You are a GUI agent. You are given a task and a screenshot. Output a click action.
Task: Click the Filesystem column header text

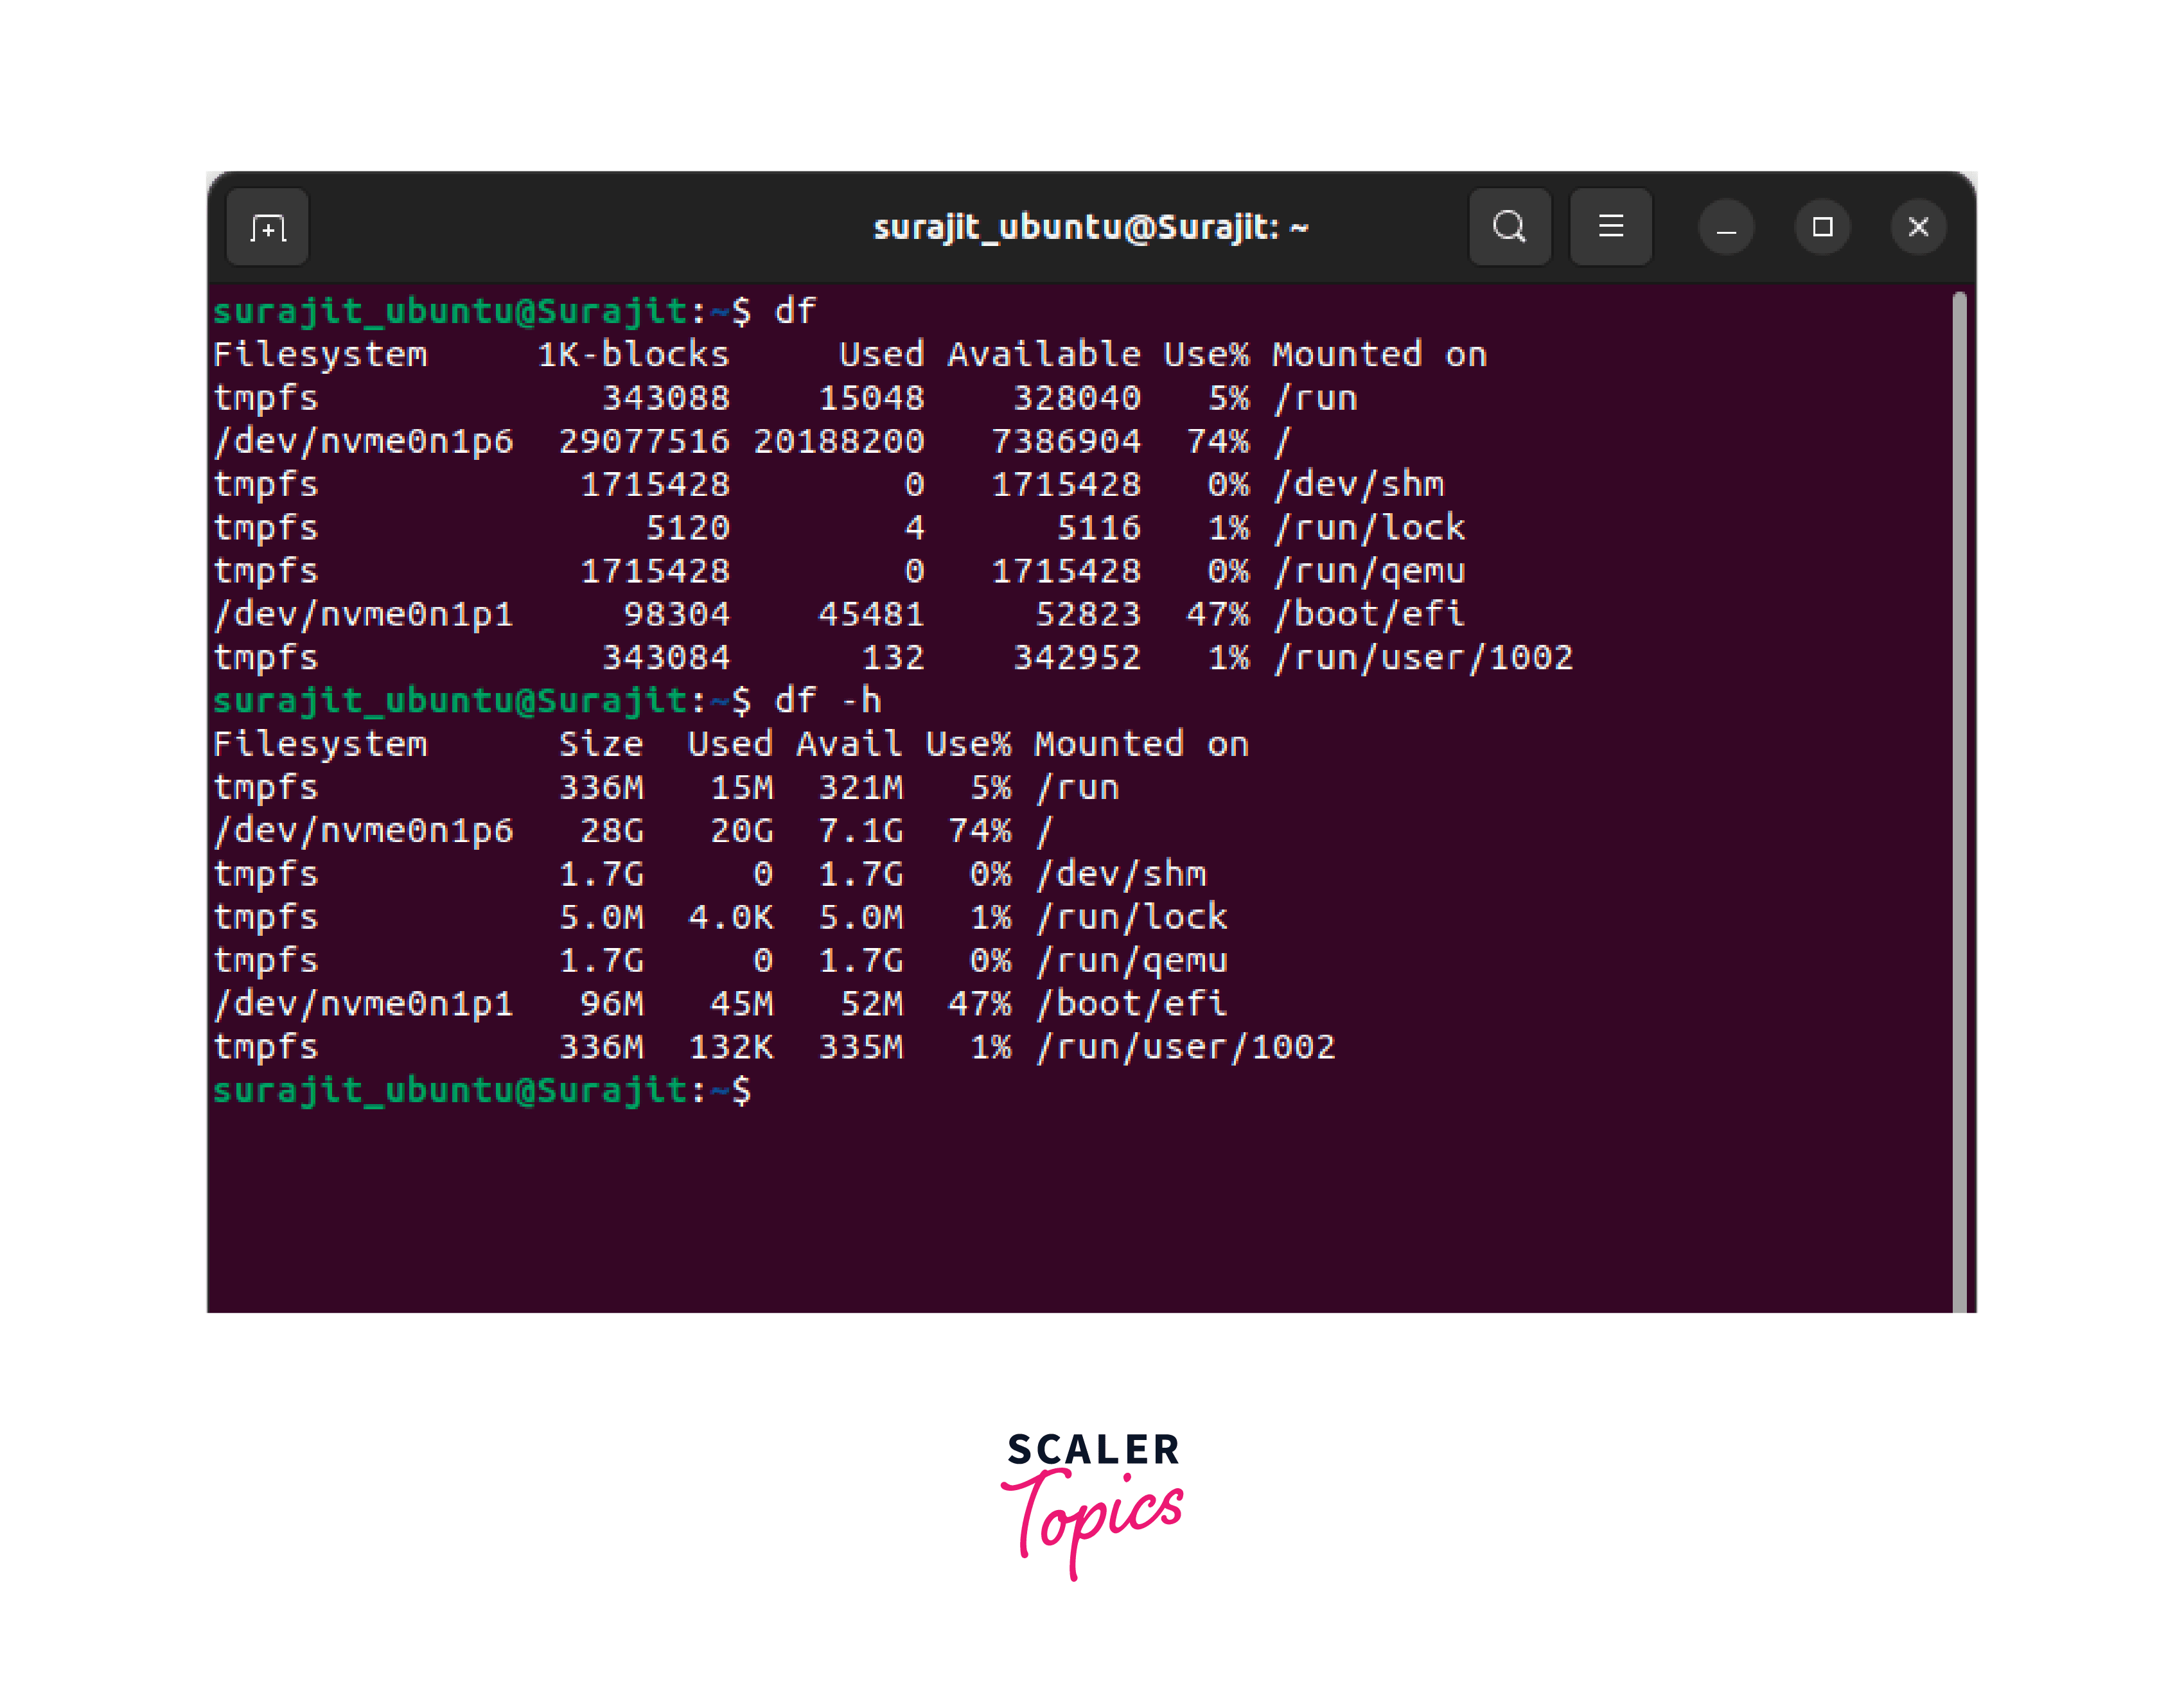click(321, 354)
